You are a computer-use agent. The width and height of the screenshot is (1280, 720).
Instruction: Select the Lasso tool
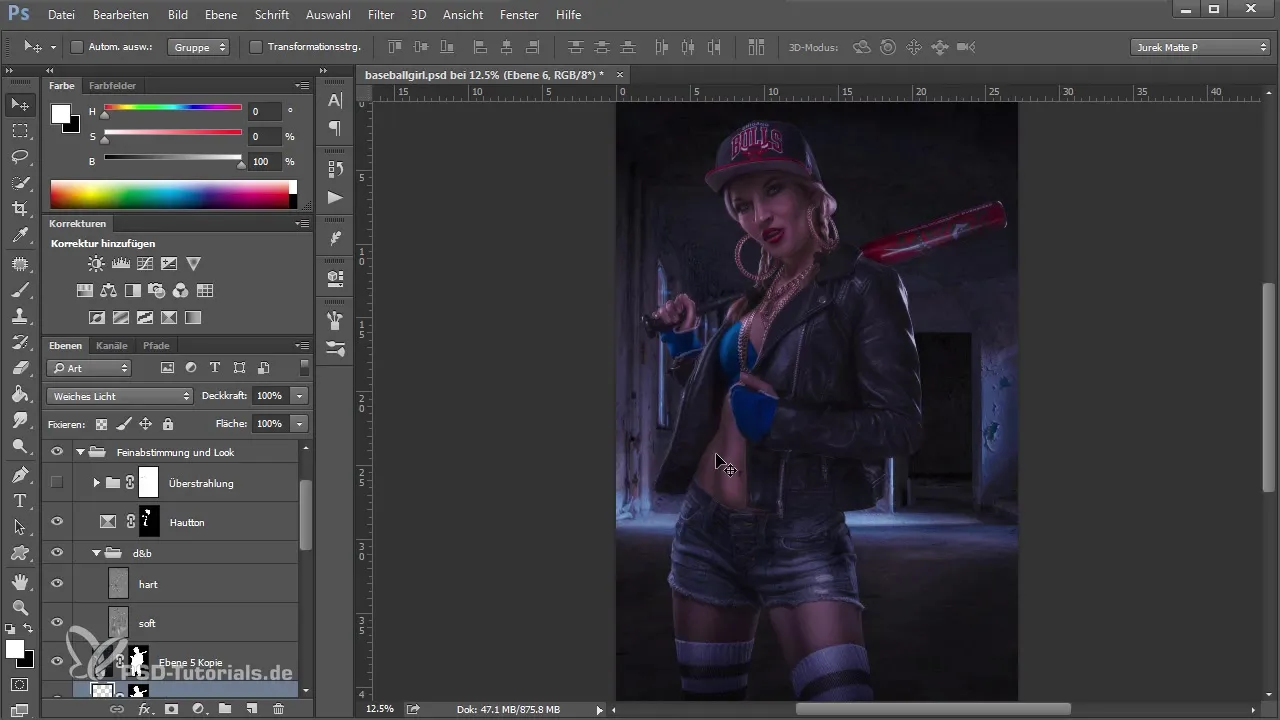click(20, 157)
